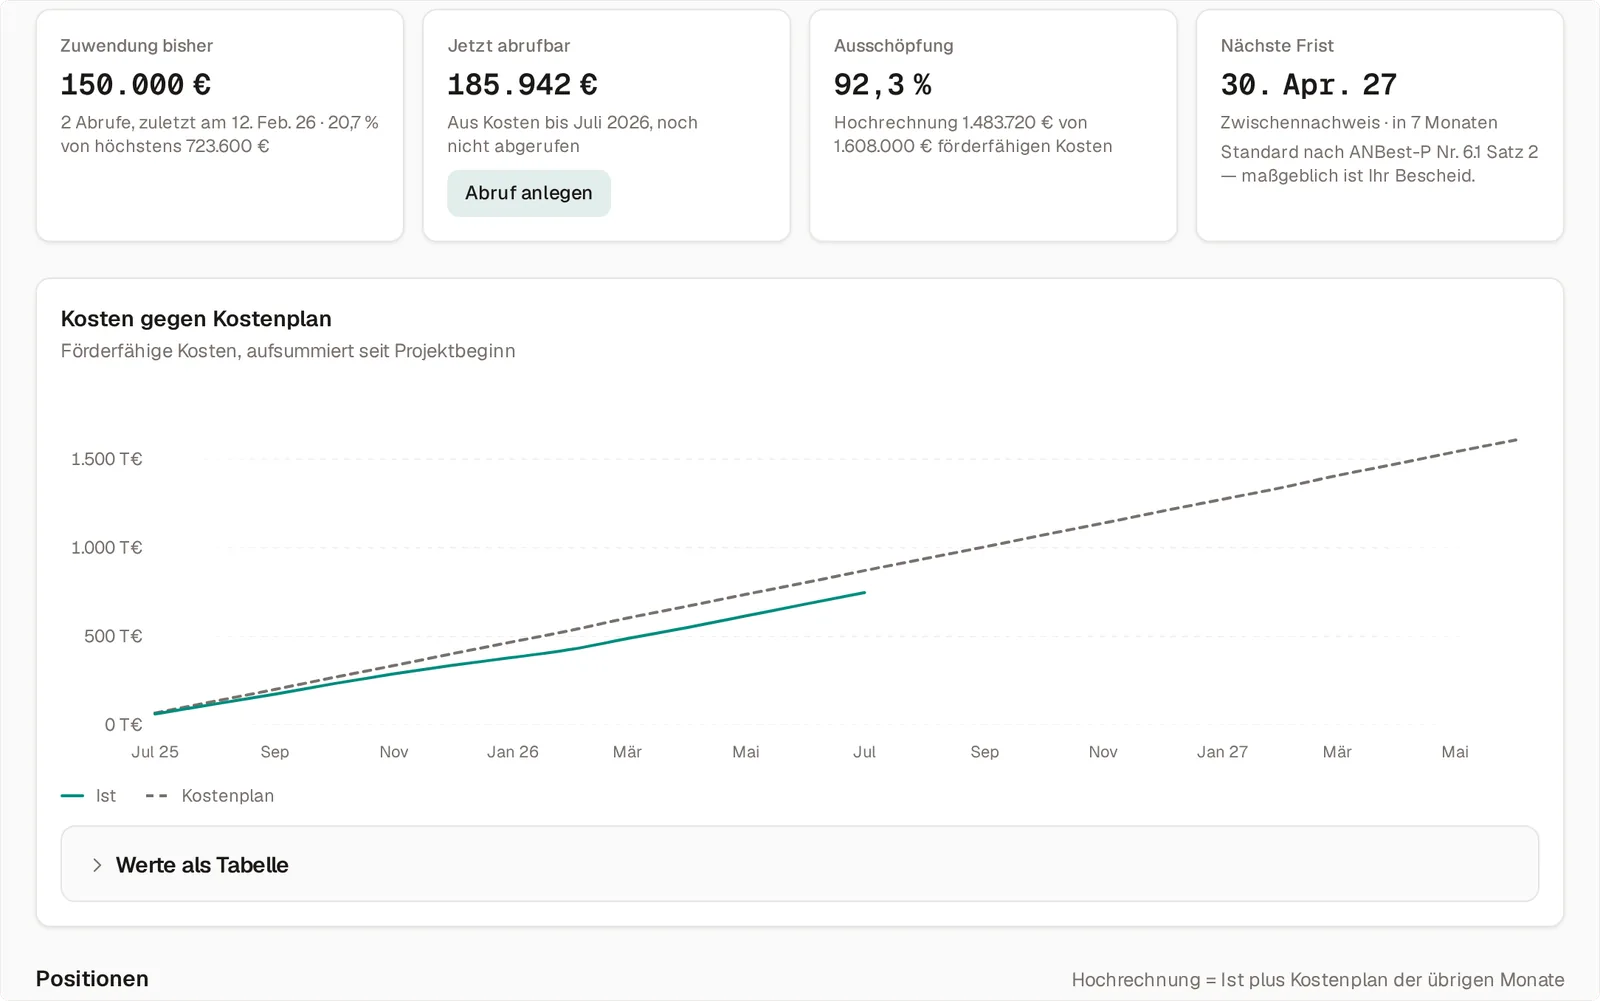Image resolution: width=1600 pixels, height=1001 pixels.
Task: Click the 92,3 % Ausschöpfung value
Action: 882,85
